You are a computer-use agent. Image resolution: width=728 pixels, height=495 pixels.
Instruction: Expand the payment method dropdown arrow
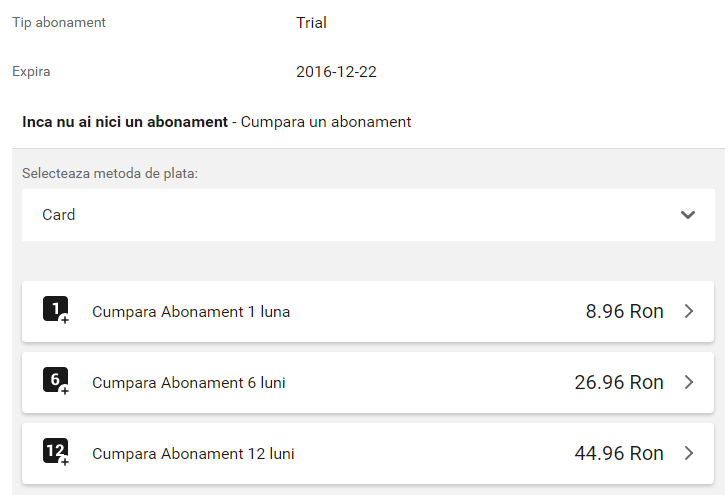[688, 215]
